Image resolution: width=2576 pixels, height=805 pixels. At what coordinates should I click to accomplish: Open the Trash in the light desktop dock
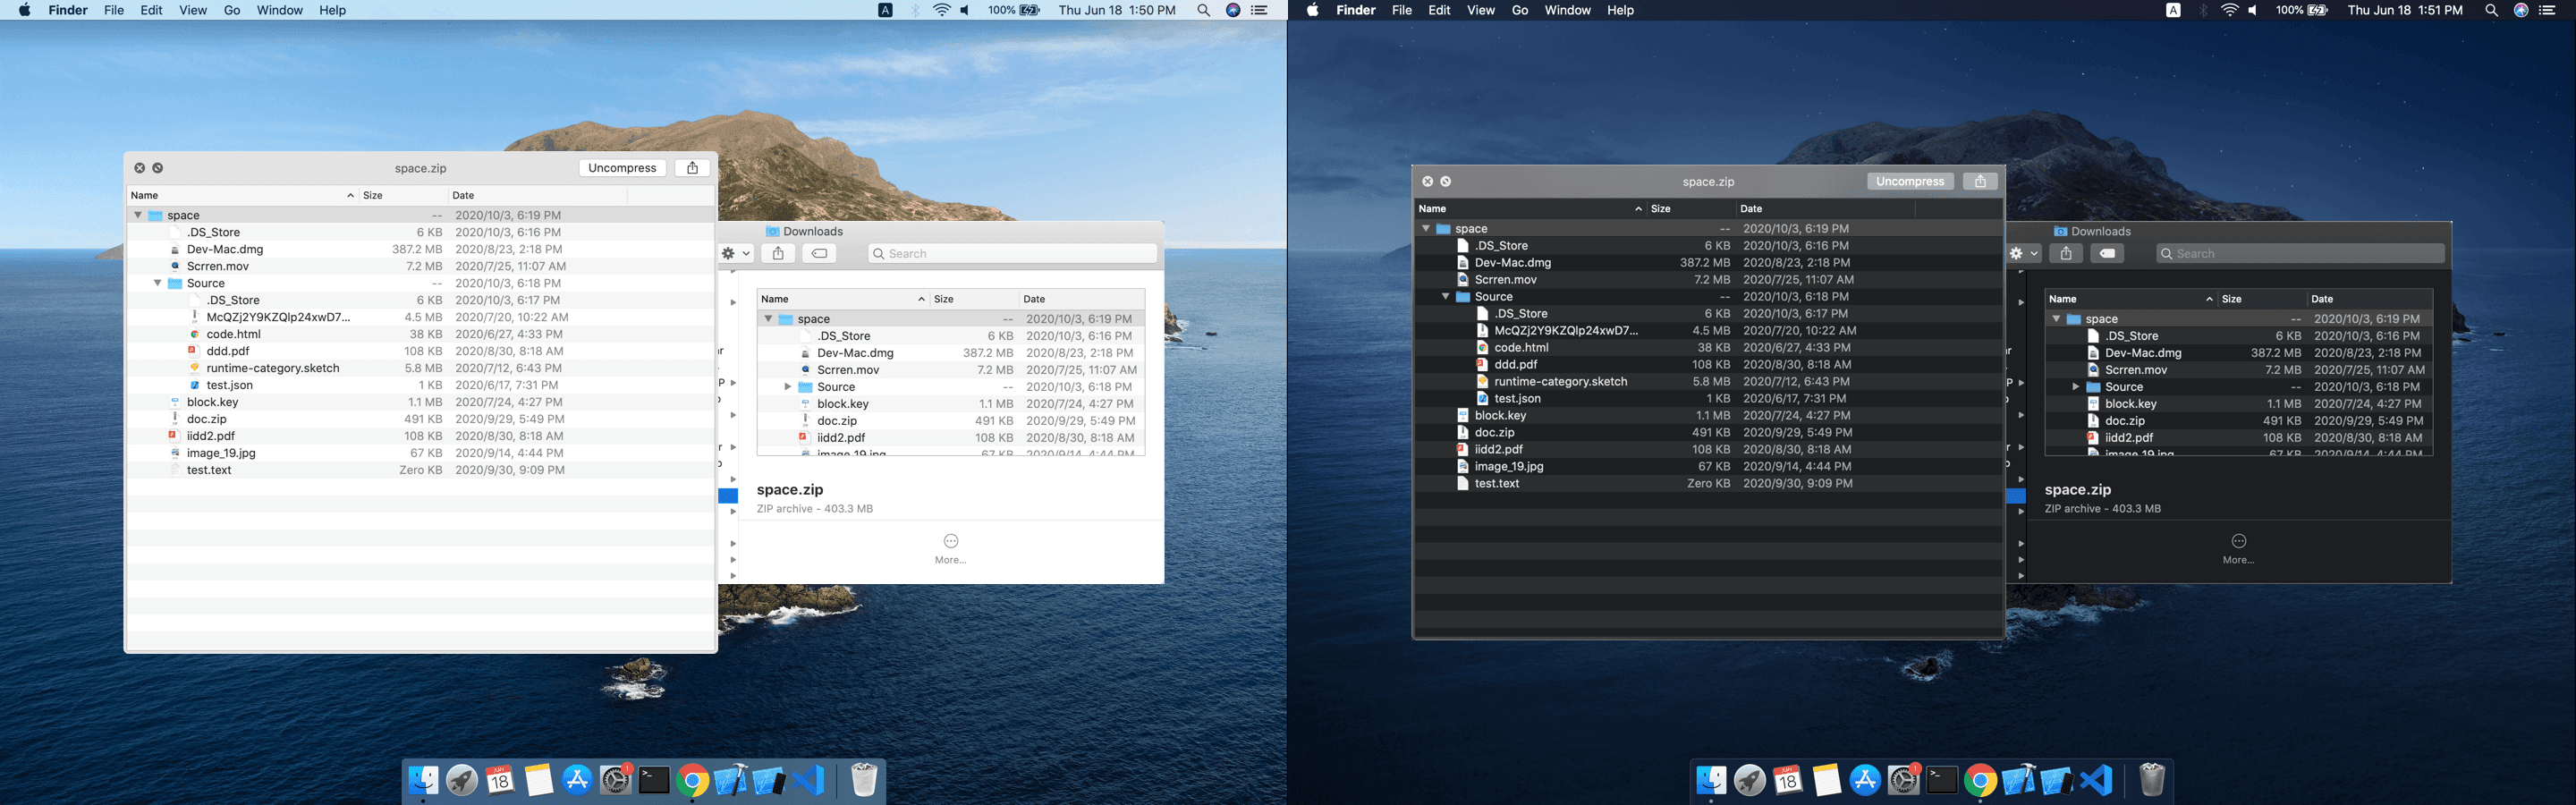(863, 781)
